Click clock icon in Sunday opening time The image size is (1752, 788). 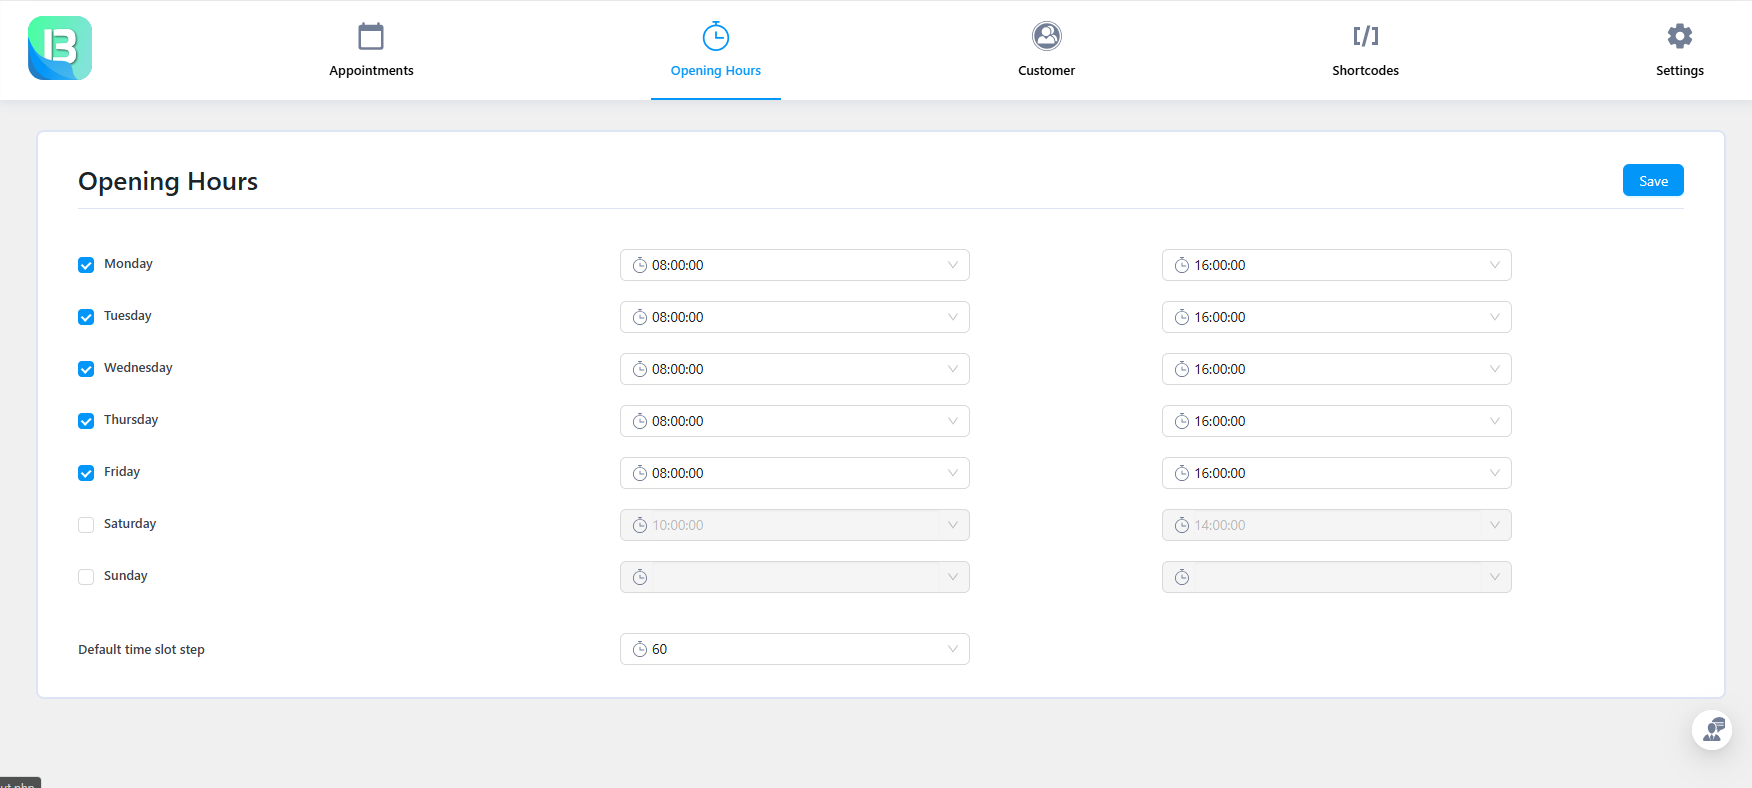click(x=640, y=577)
